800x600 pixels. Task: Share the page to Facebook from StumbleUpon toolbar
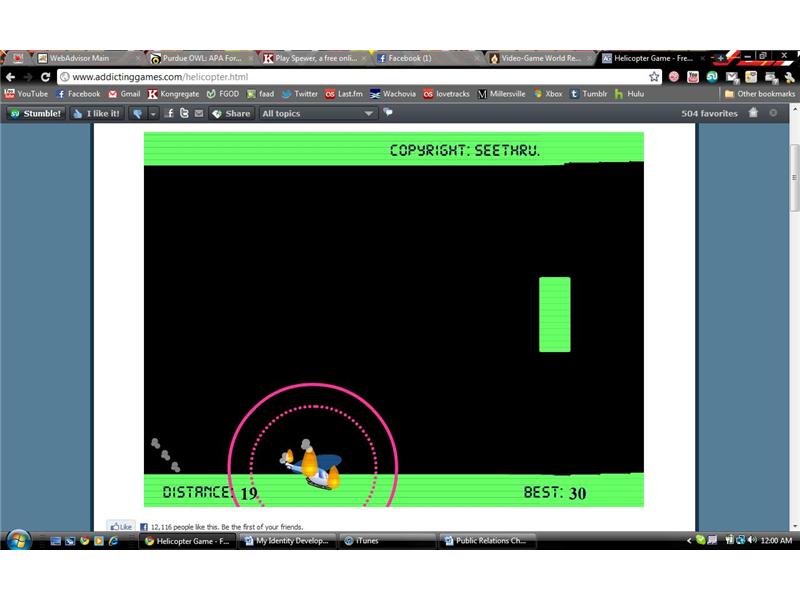(x=170, y=113)
